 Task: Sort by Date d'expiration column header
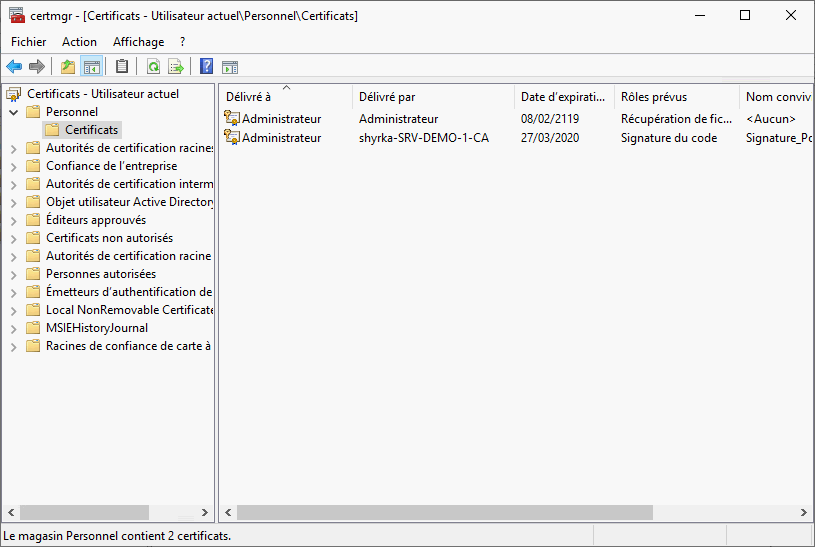click(x=563, y=97)
